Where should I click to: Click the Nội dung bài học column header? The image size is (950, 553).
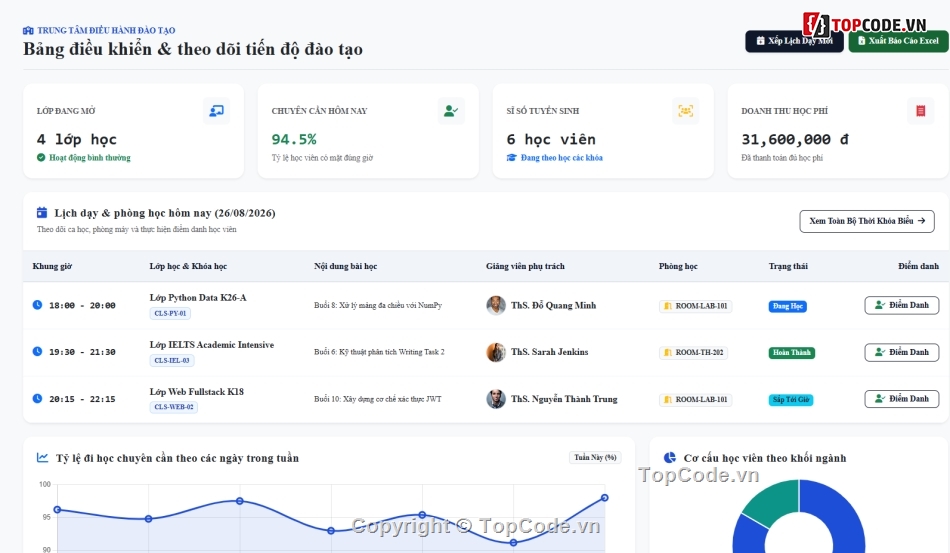coord(345,266)
